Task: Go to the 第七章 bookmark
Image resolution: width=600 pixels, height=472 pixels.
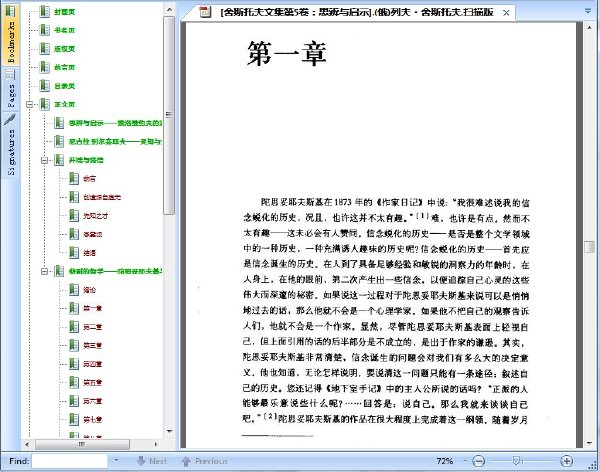Action: tap(93, 420)
